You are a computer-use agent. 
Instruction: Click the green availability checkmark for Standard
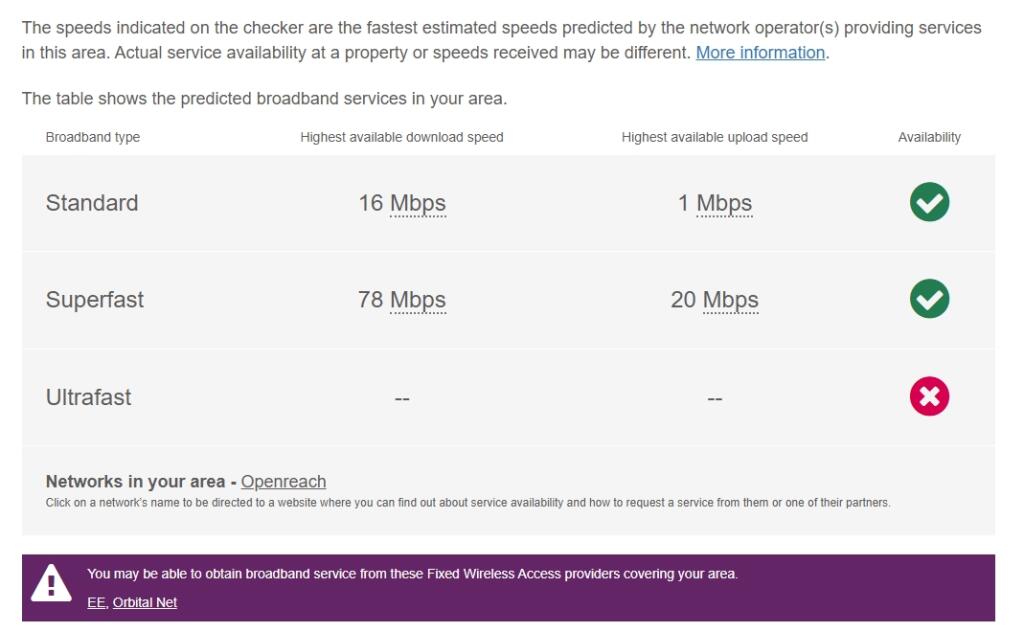coord(928,202)
